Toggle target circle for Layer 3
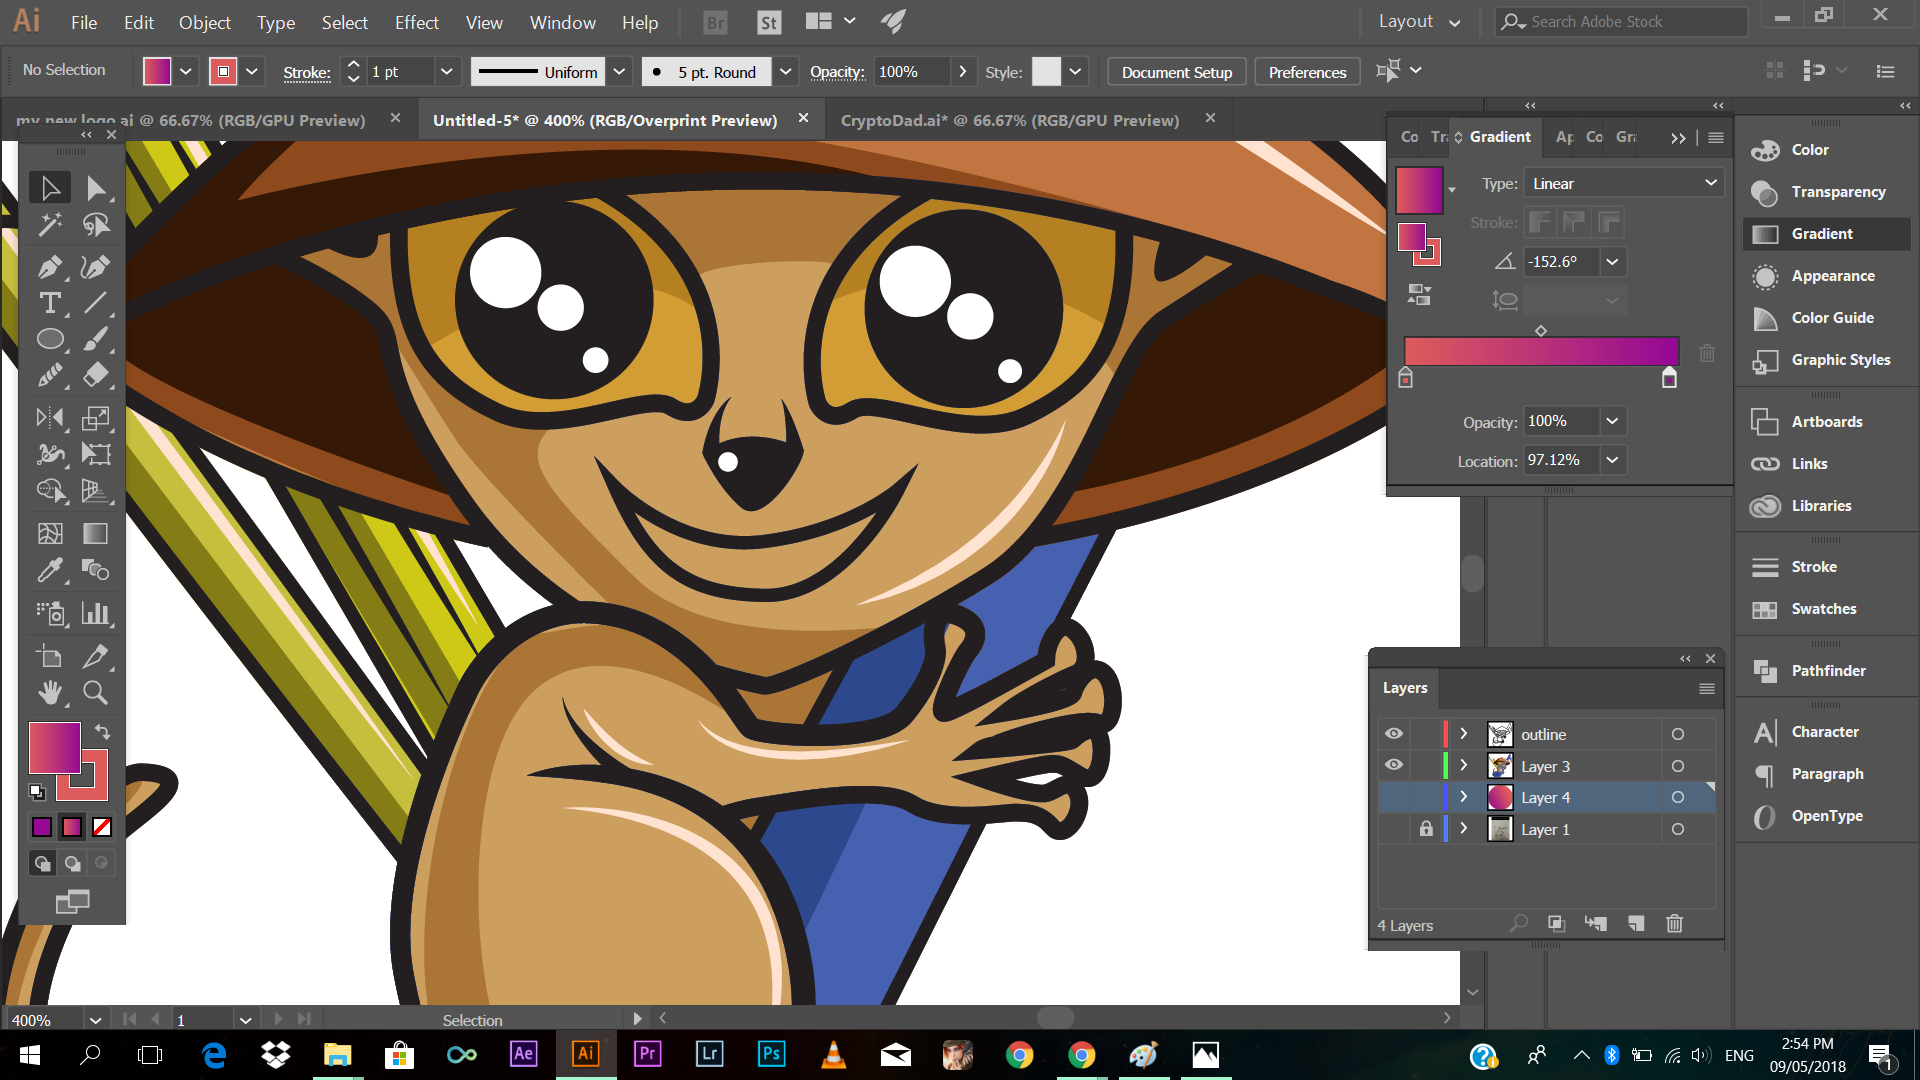1920x1080 pixels. tap(1678, 766)
